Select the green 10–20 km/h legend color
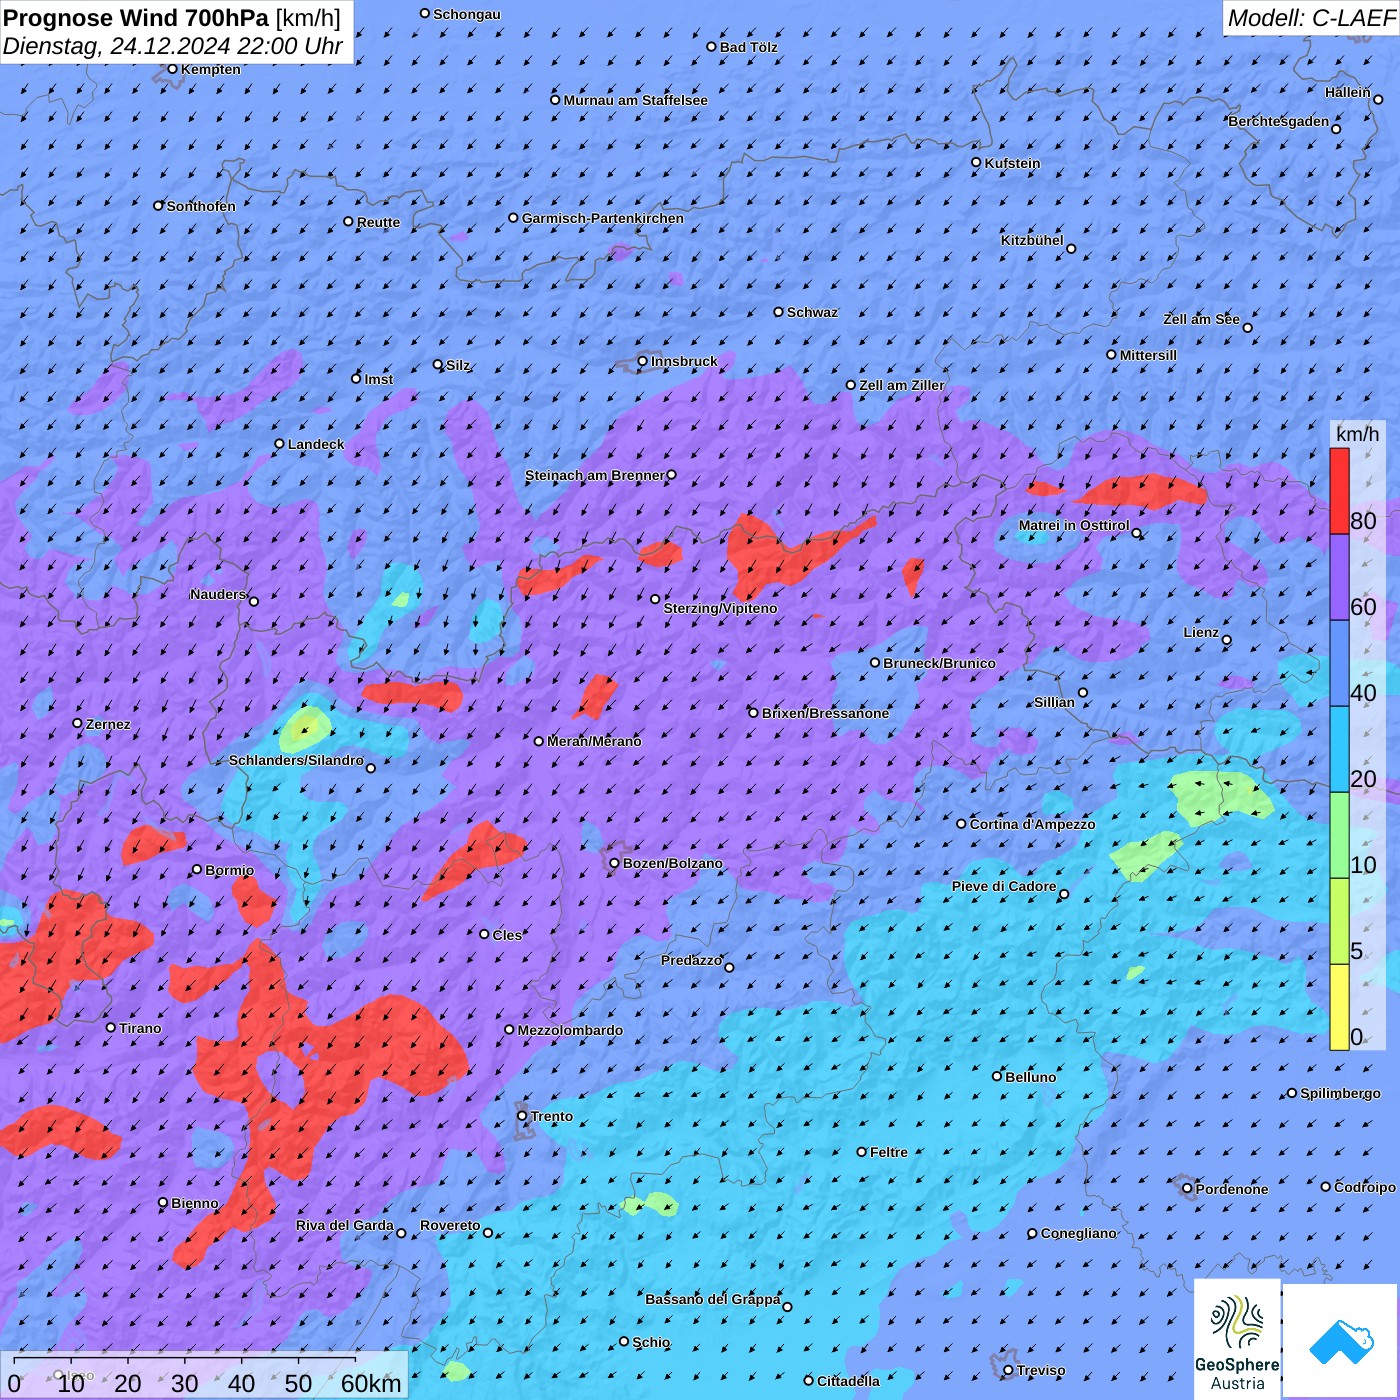1400x1400 pixels. pos(1339,836)
